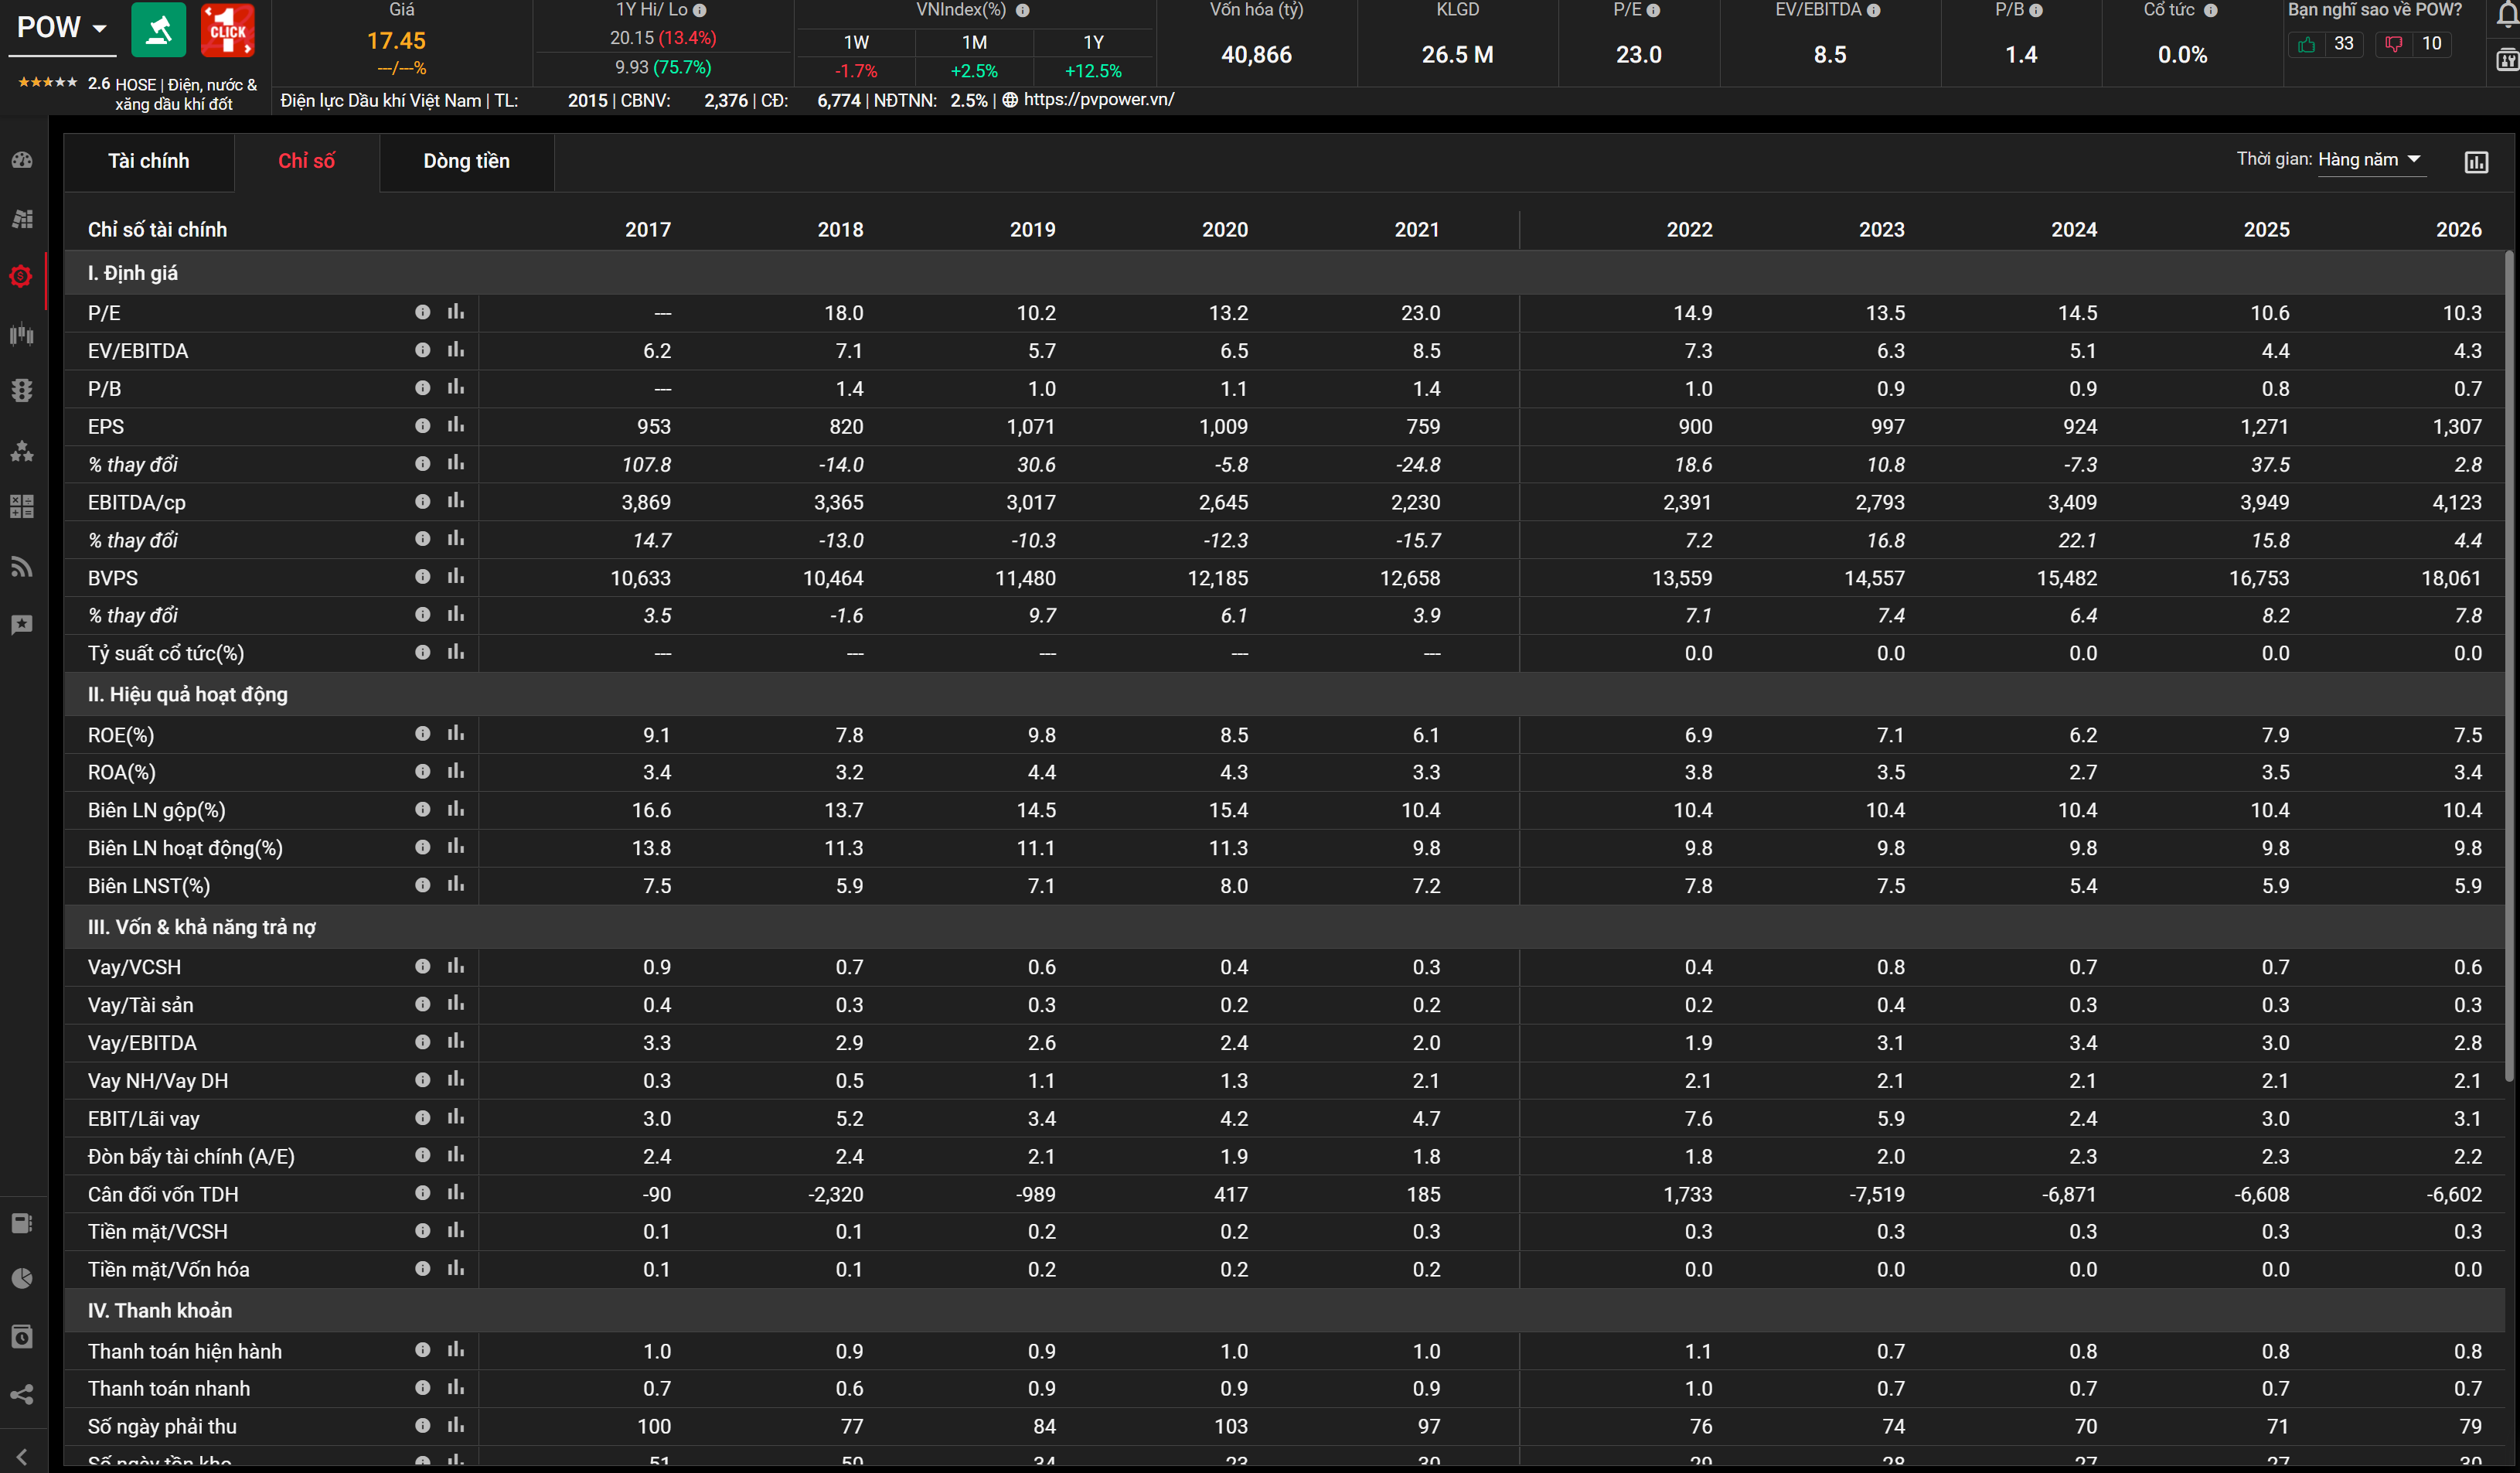Click the info icon in Vay/VCSH row
This screenshot has width=2520, height=1473.
[x=422, y=966]
